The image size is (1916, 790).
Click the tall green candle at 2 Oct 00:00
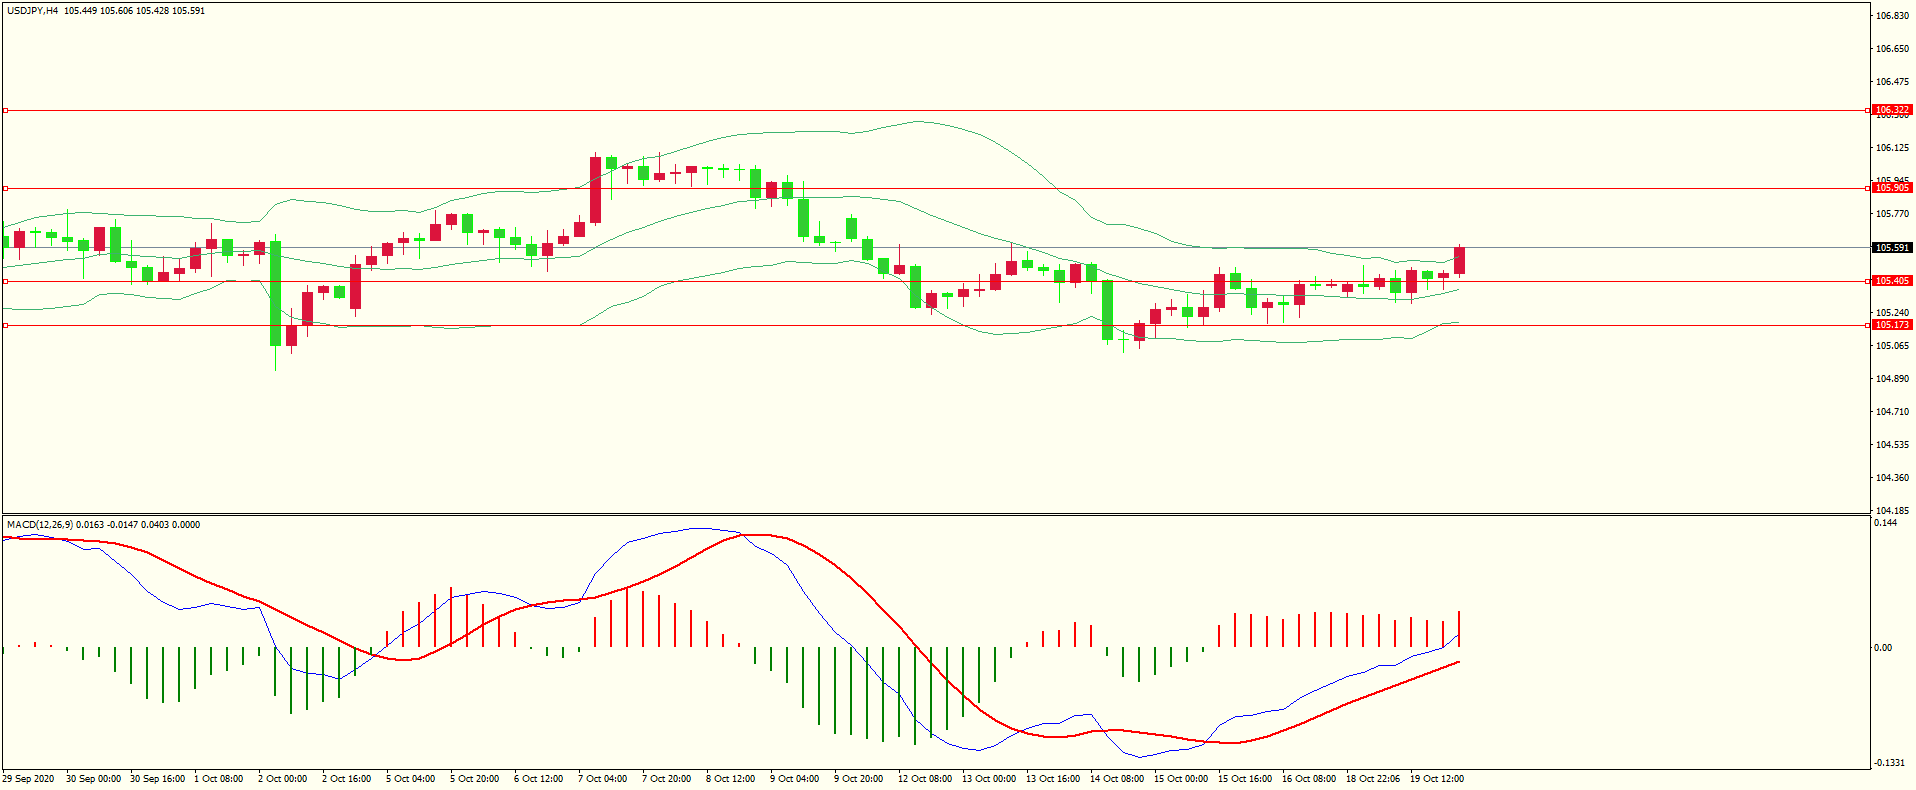(275, 293)
